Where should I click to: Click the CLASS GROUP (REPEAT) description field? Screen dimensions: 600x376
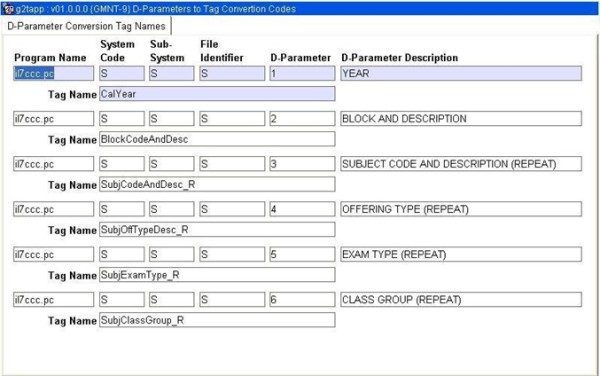pos(461,299)
